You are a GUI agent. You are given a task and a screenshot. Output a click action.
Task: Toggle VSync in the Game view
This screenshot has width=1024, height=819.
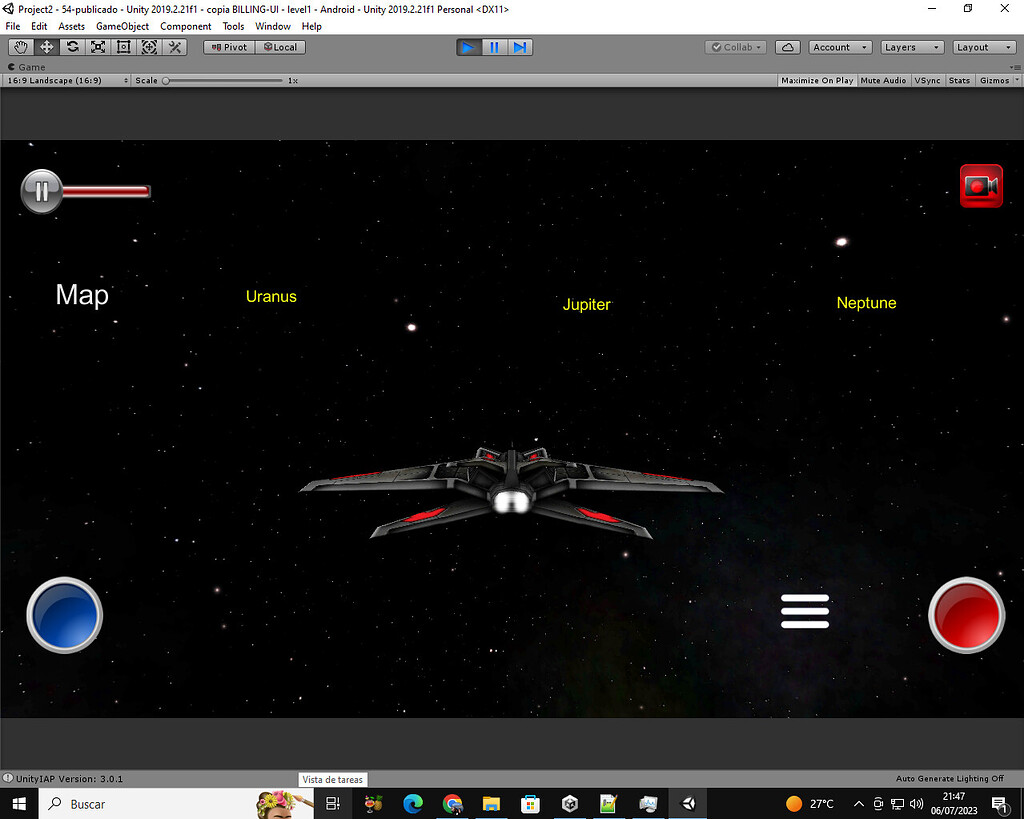(x=927, y=80)
